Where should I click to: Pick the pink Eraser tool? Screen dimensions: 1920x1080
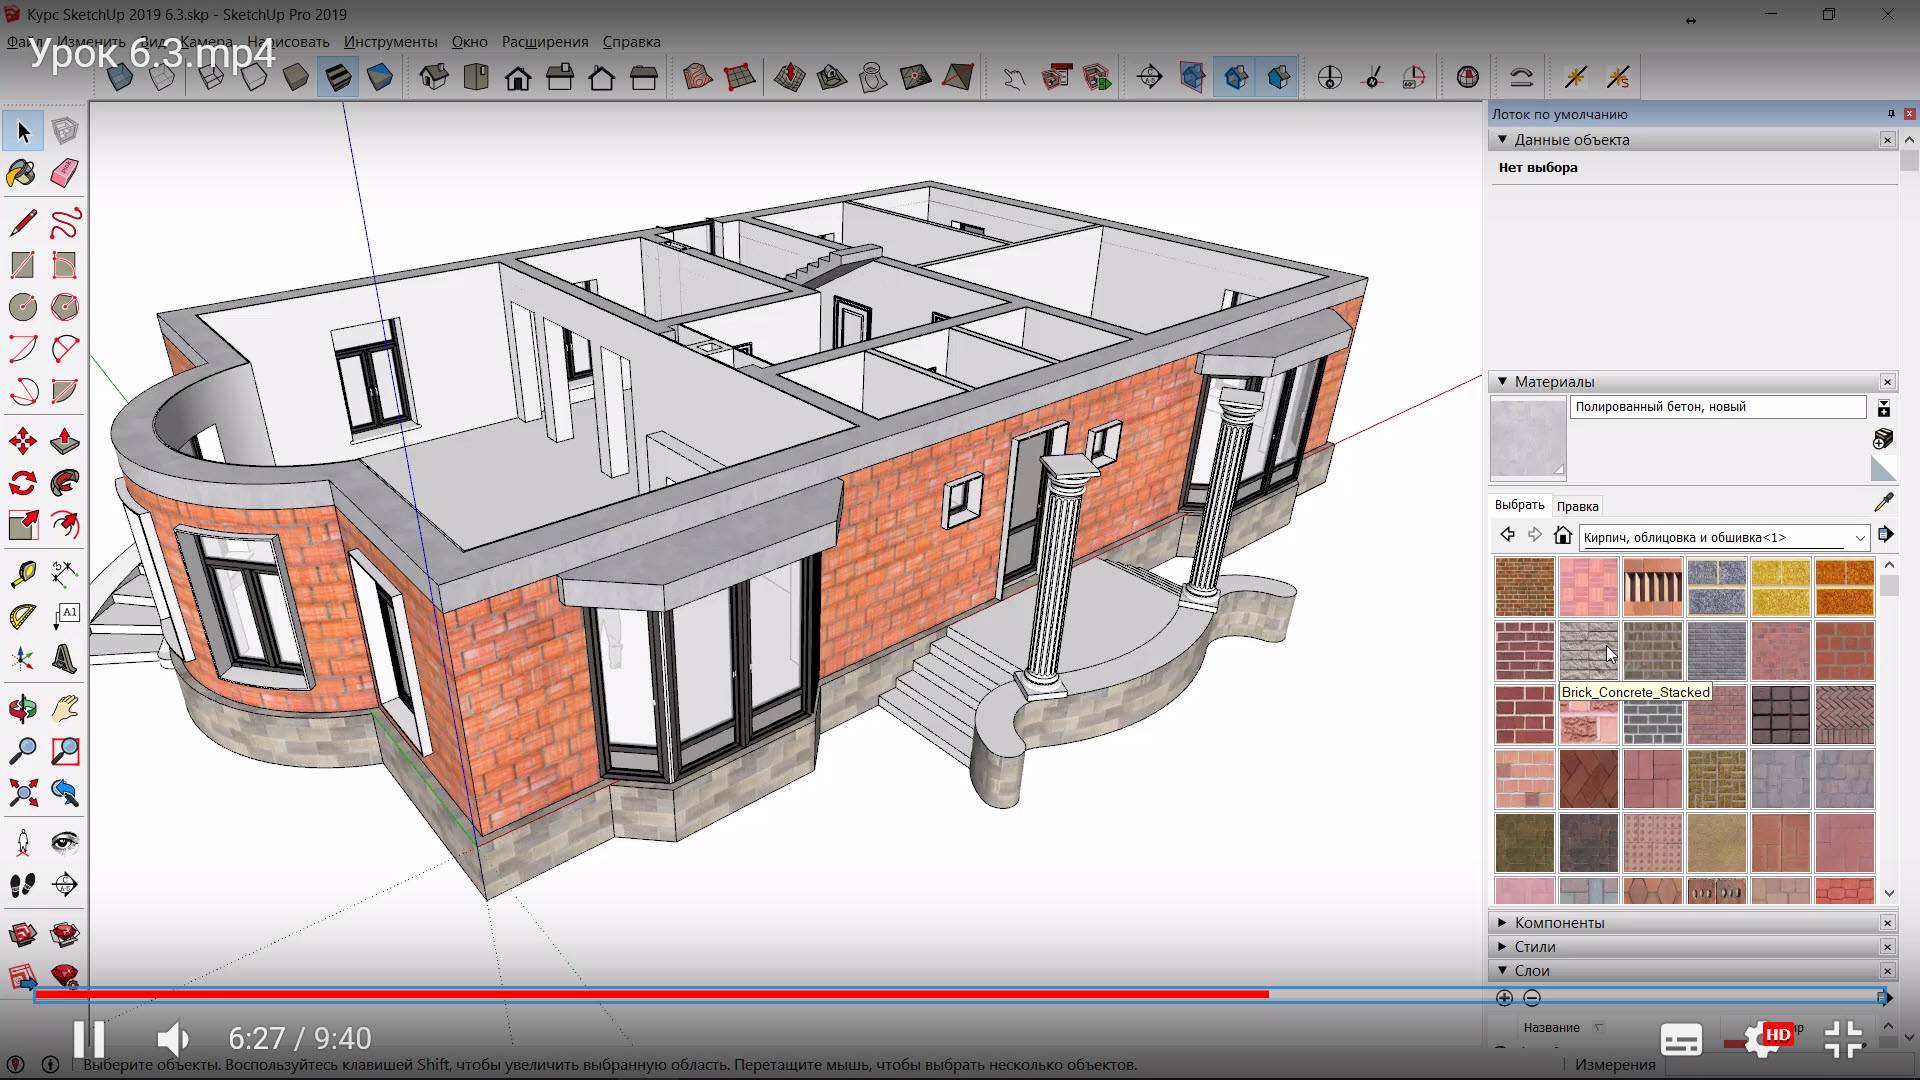point(64,173)
